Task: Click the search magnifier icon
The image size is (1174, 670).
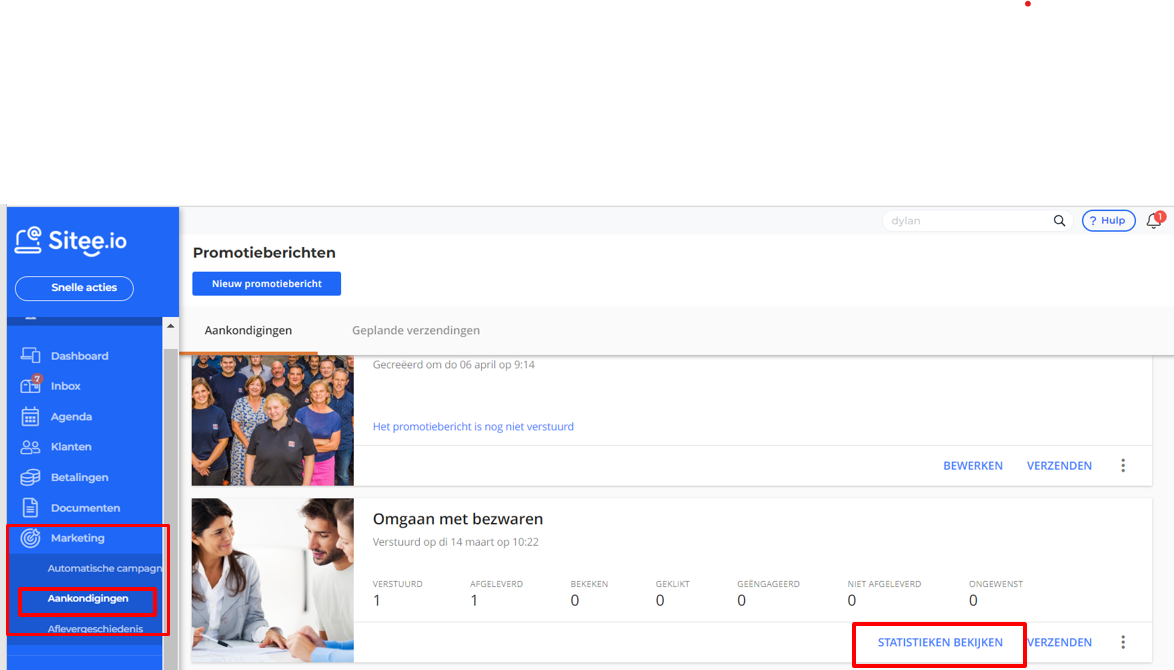Action: [1059, 221]
